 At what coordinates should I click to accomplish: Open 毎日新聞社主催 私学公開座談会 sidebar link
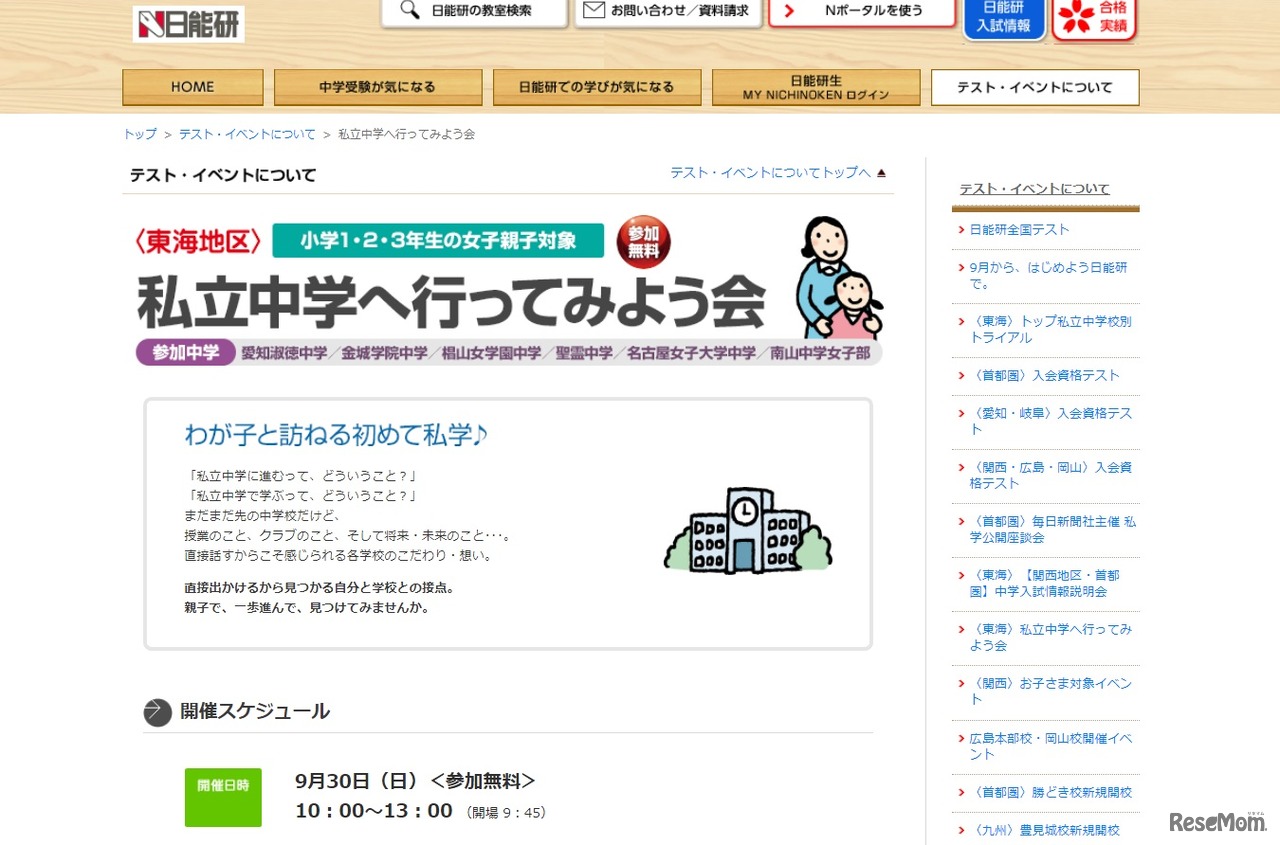pyautogui.click(x=1052, y=530)
